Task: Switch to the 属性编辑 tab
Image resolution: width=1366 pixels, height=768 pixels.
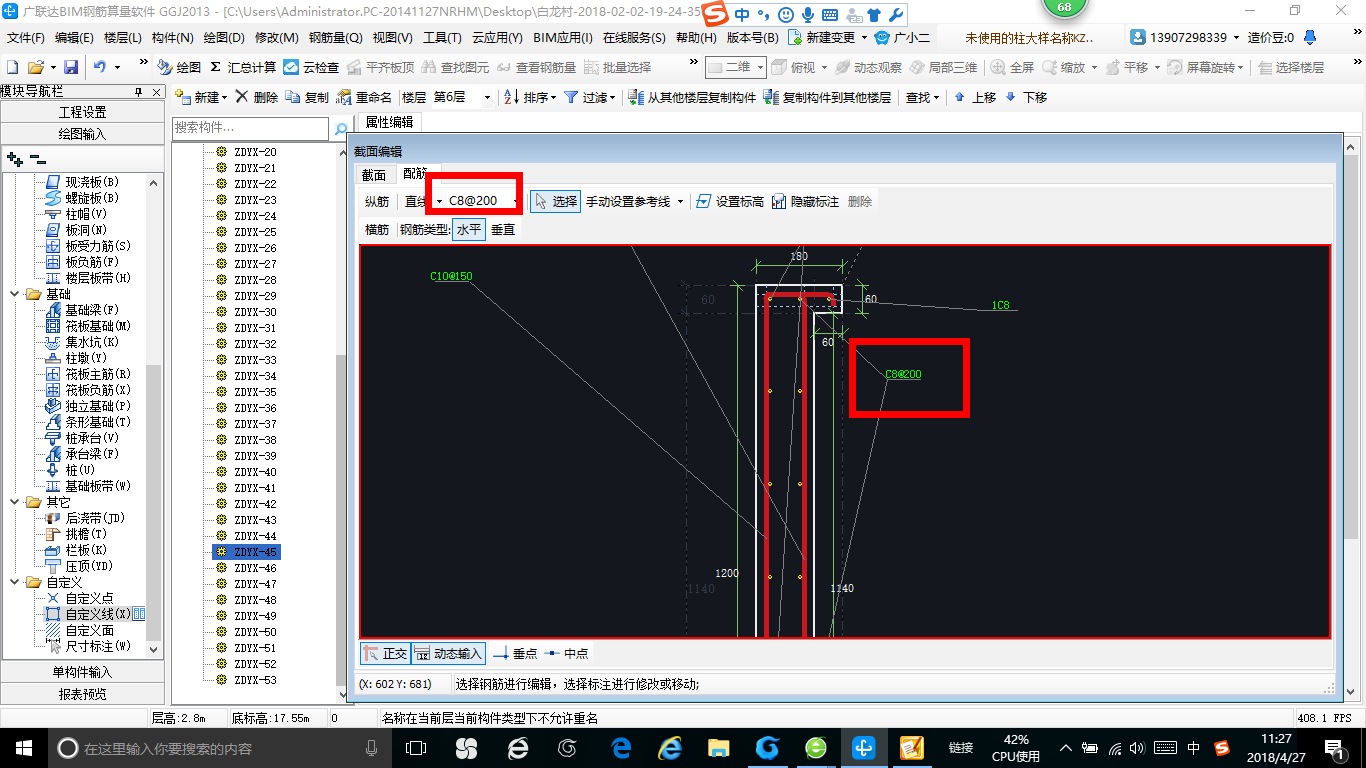Action: click(388, 122)
